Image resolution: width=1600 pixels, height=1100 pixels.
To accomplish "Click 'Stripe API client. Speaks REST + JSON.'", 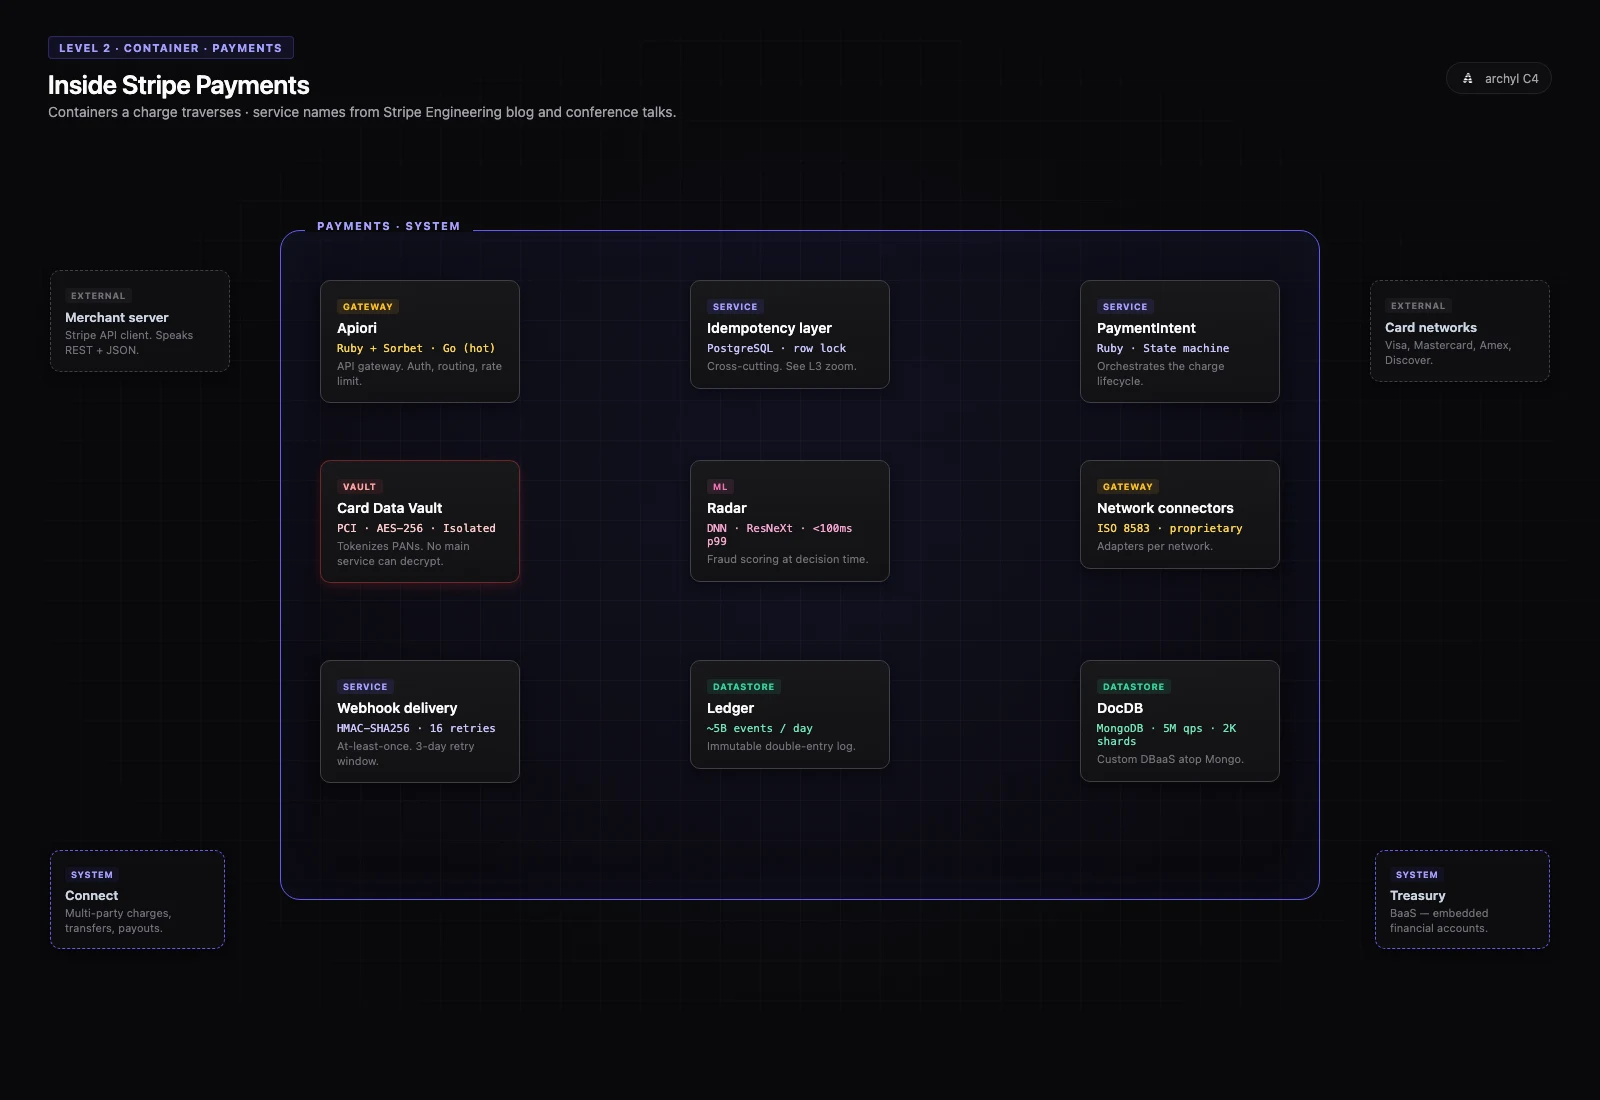I will click(x=129, y=343).
